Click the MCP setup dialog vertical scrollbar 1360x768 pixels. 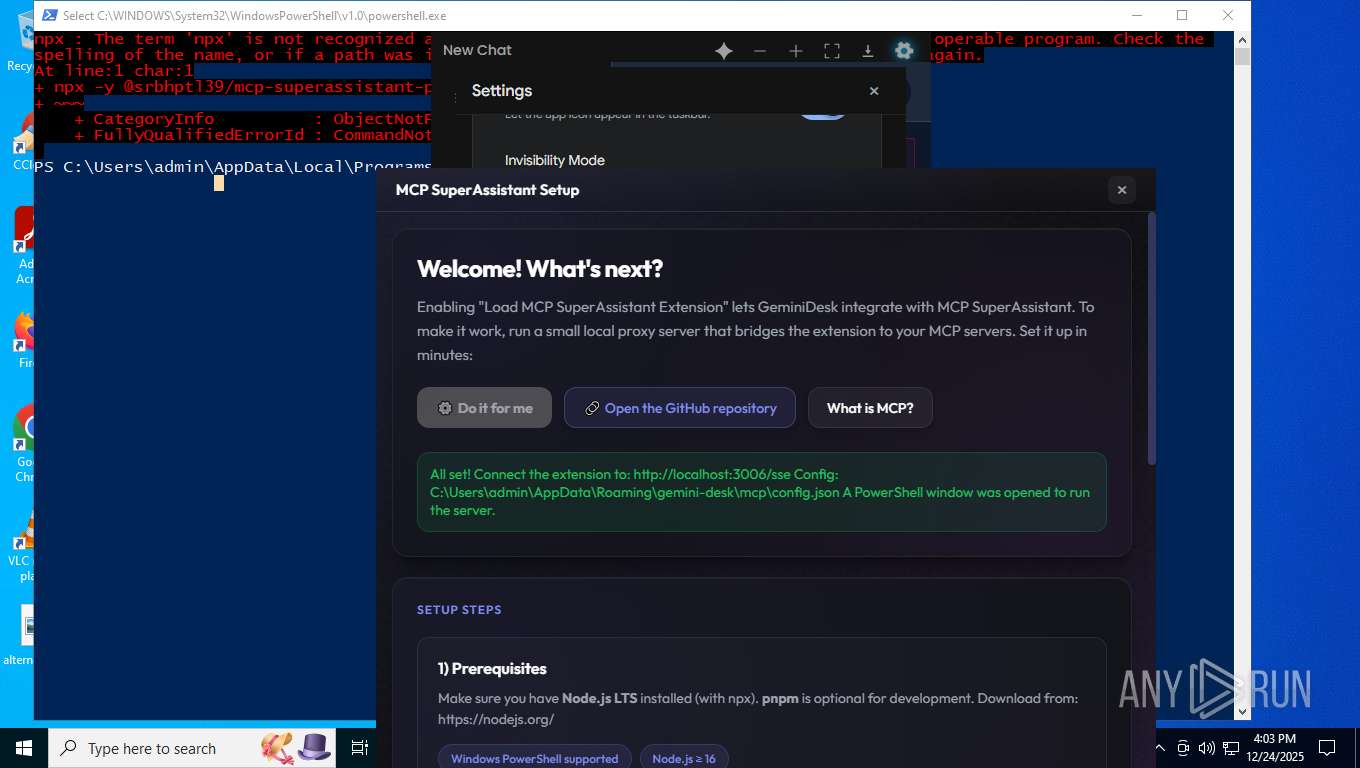tap(1151, 338)
